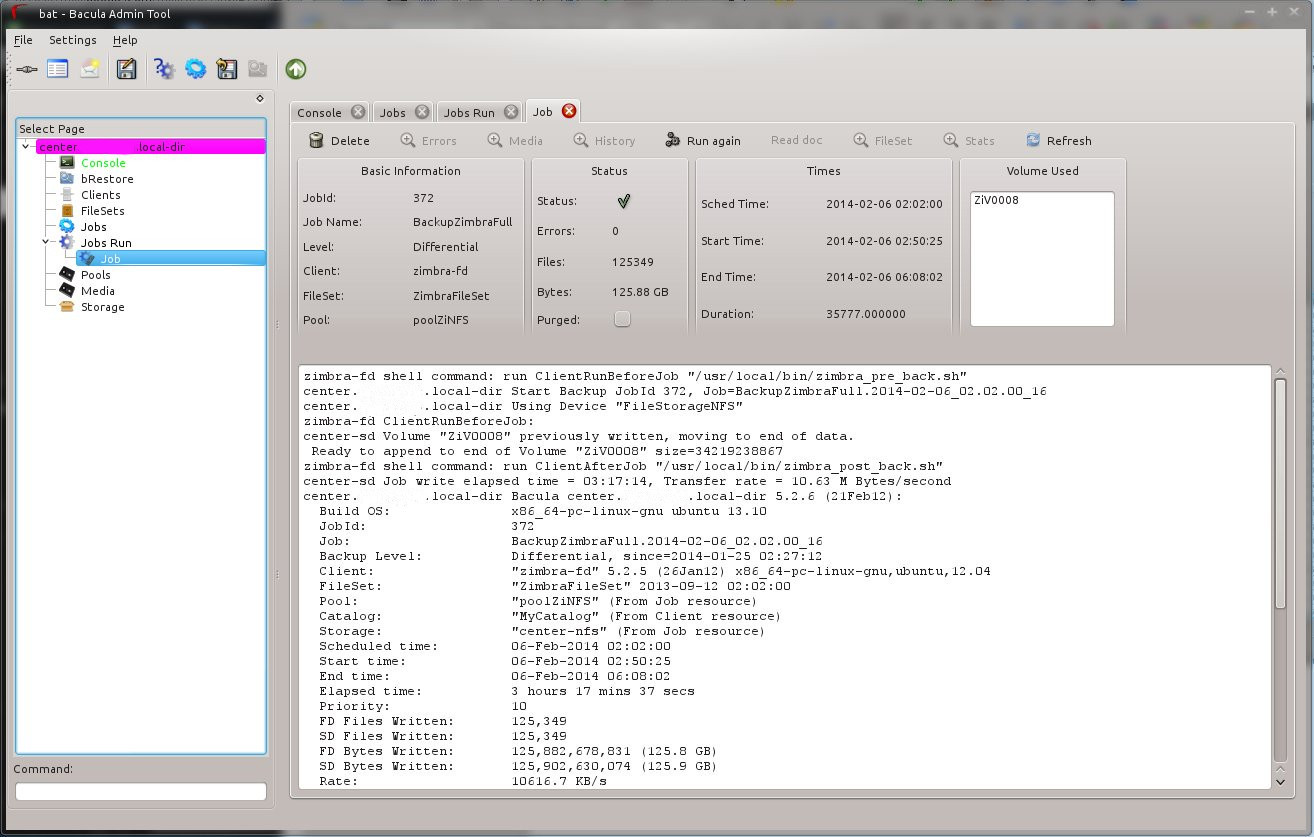
Task: Open the File menu
Action: 23,40
